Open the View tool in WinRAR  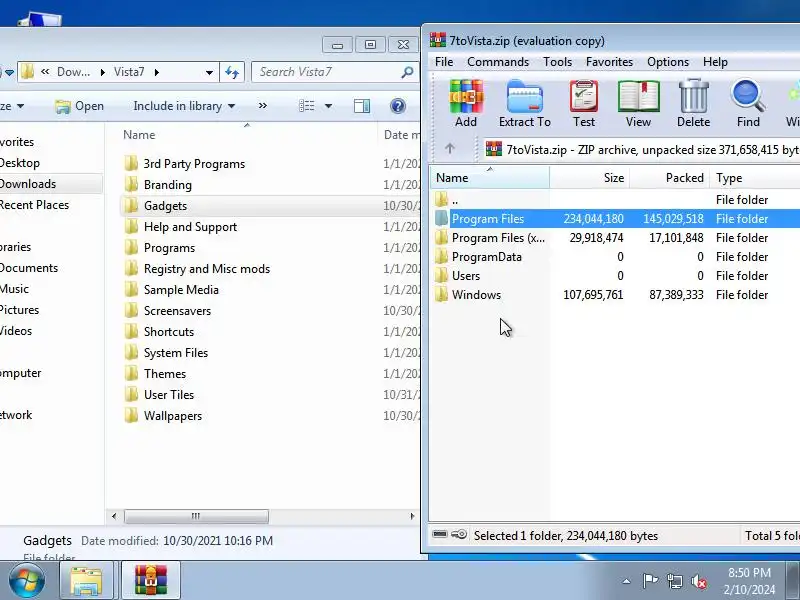[638, 96]
